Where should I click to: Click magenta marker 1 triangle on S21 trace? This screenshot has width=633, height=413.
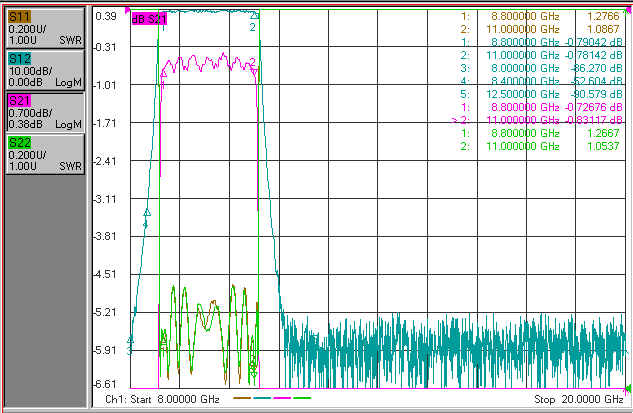click(163, 73)
